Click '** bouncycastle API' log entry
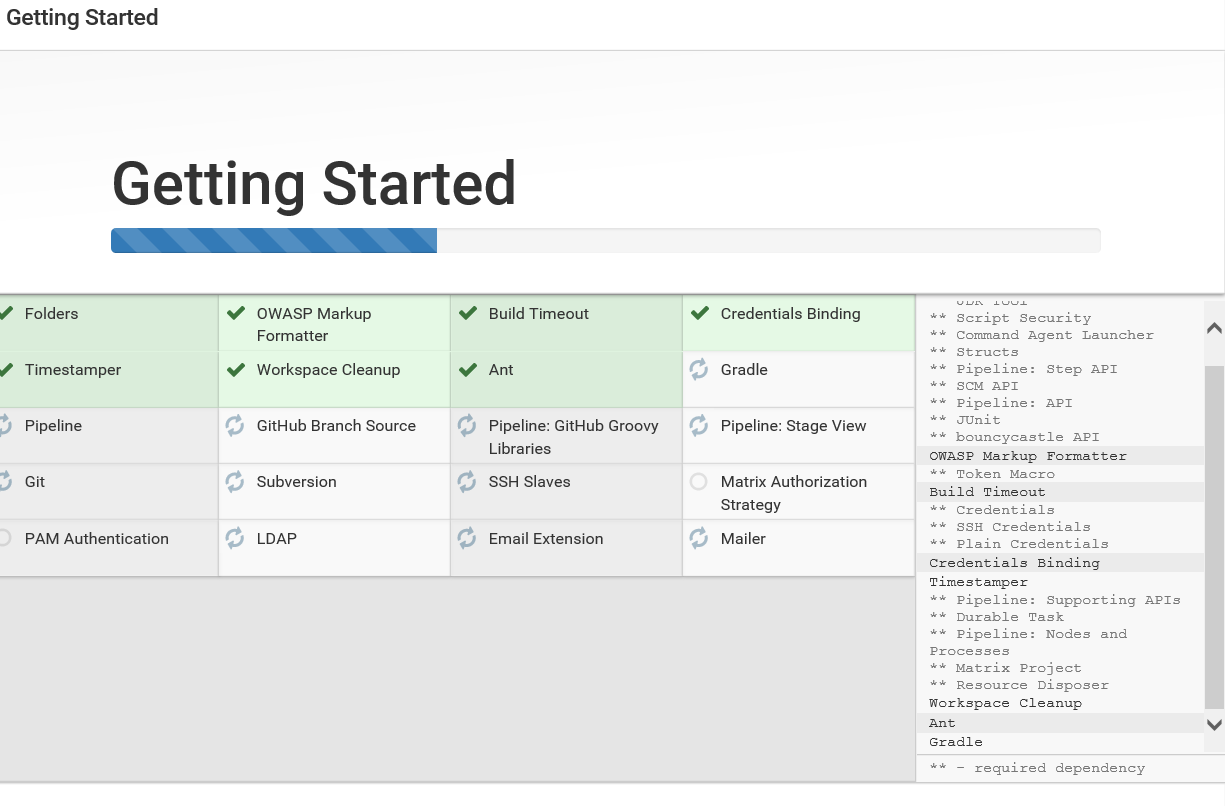The width and height of the screenshot is (1225, 806). 1014,437
